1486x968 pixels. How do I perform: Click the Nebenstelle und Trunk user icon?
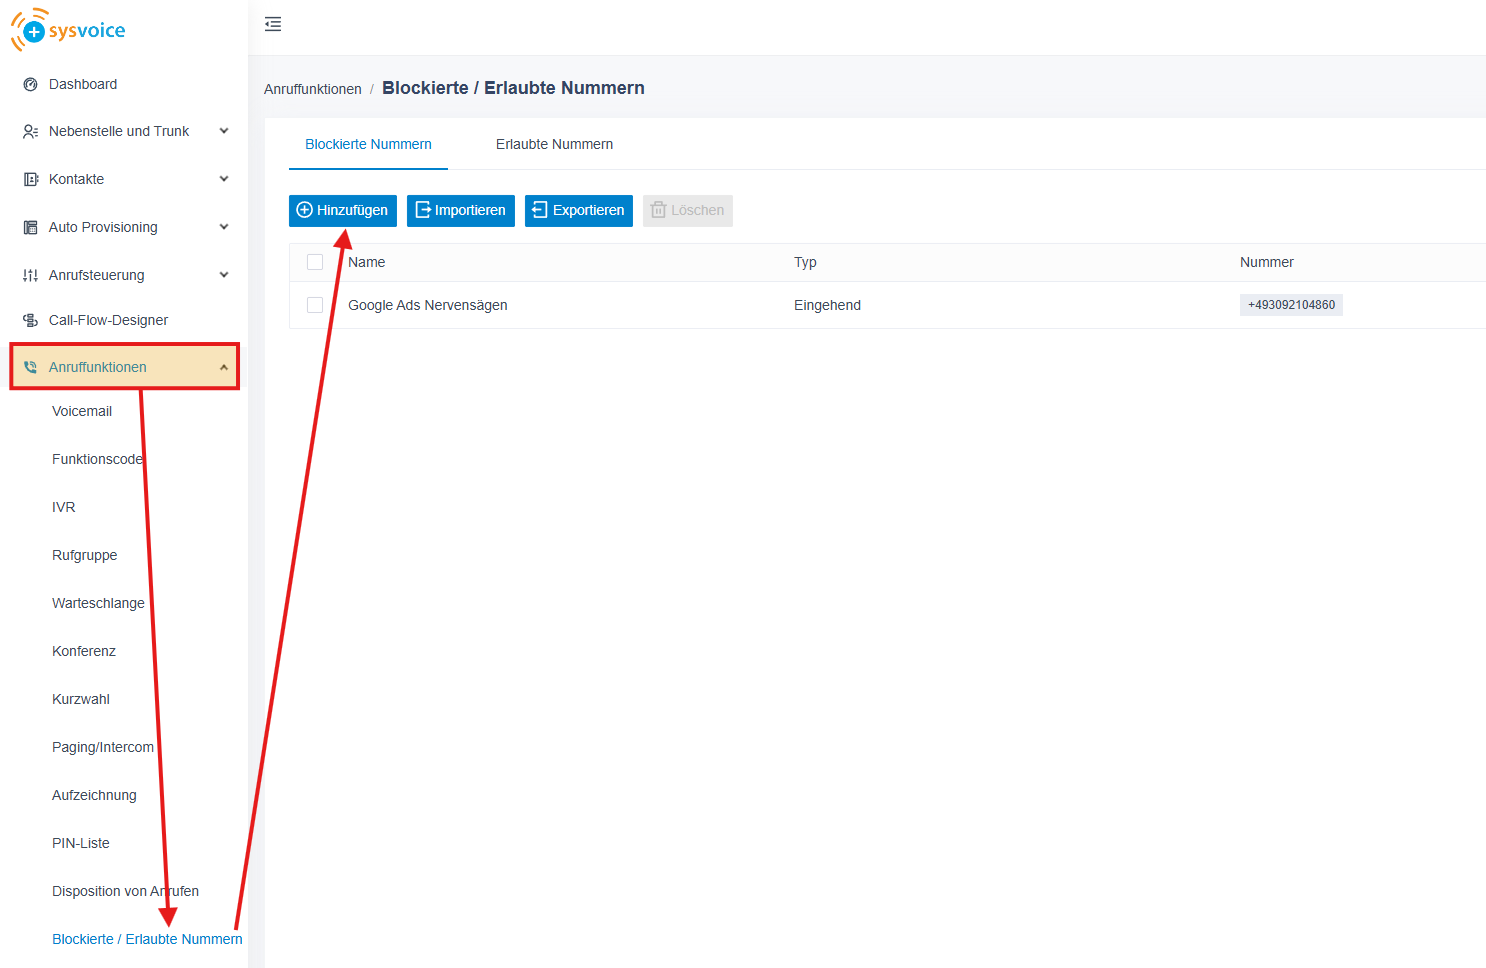point(30,132)
